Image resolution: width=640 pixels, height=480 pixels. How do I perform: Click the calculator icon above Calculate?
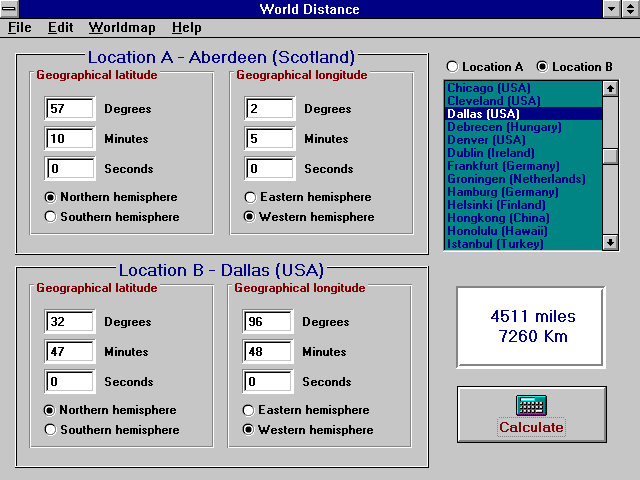tap(531, 405)
